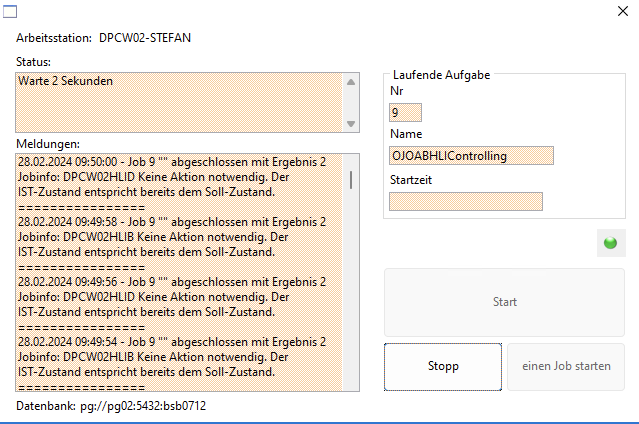Click the Datenbank connection string text
The image size is (639, 424).
point(143,406)
